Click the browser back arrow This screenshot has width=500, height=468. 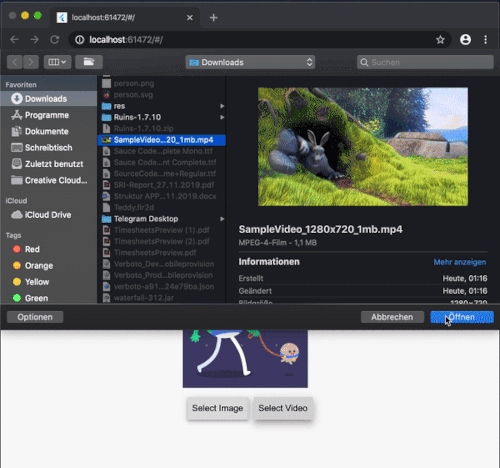click(x=14, y=40)
